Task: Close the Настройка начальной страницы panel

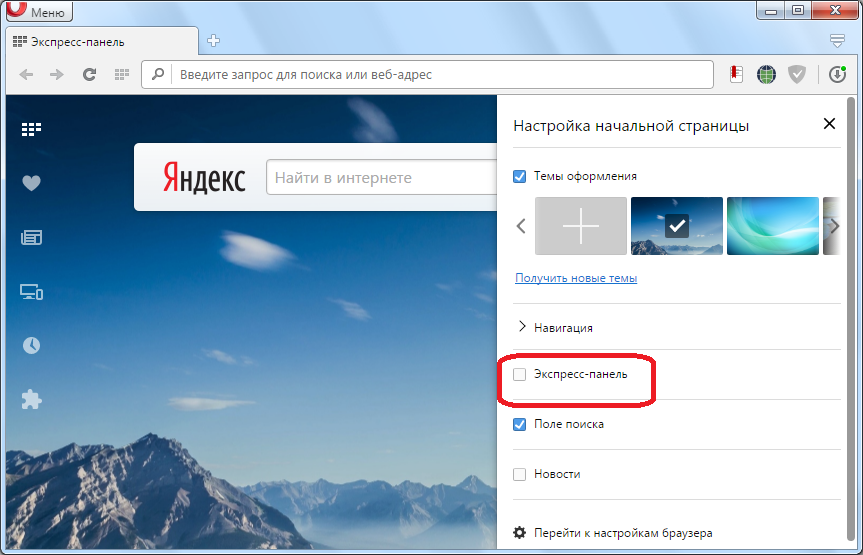Action: 829,124
